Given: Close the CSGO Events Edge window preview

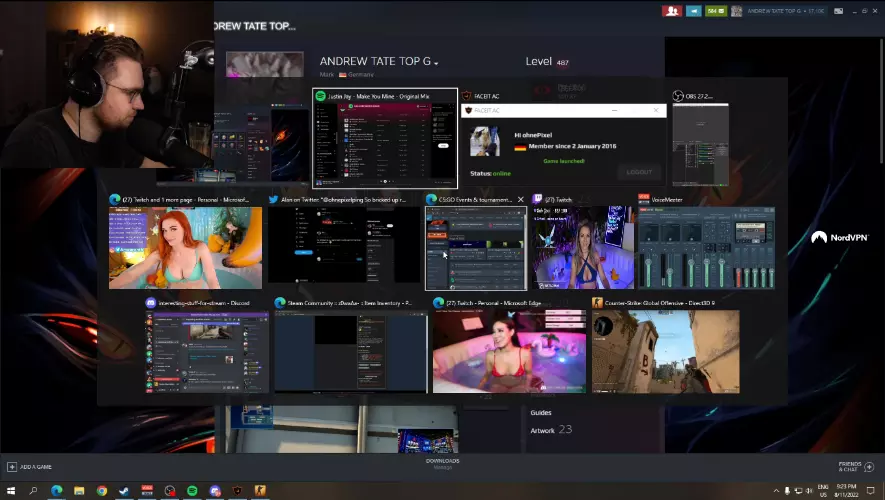Looking at the screenshot, I should click(x=520, y=200).
